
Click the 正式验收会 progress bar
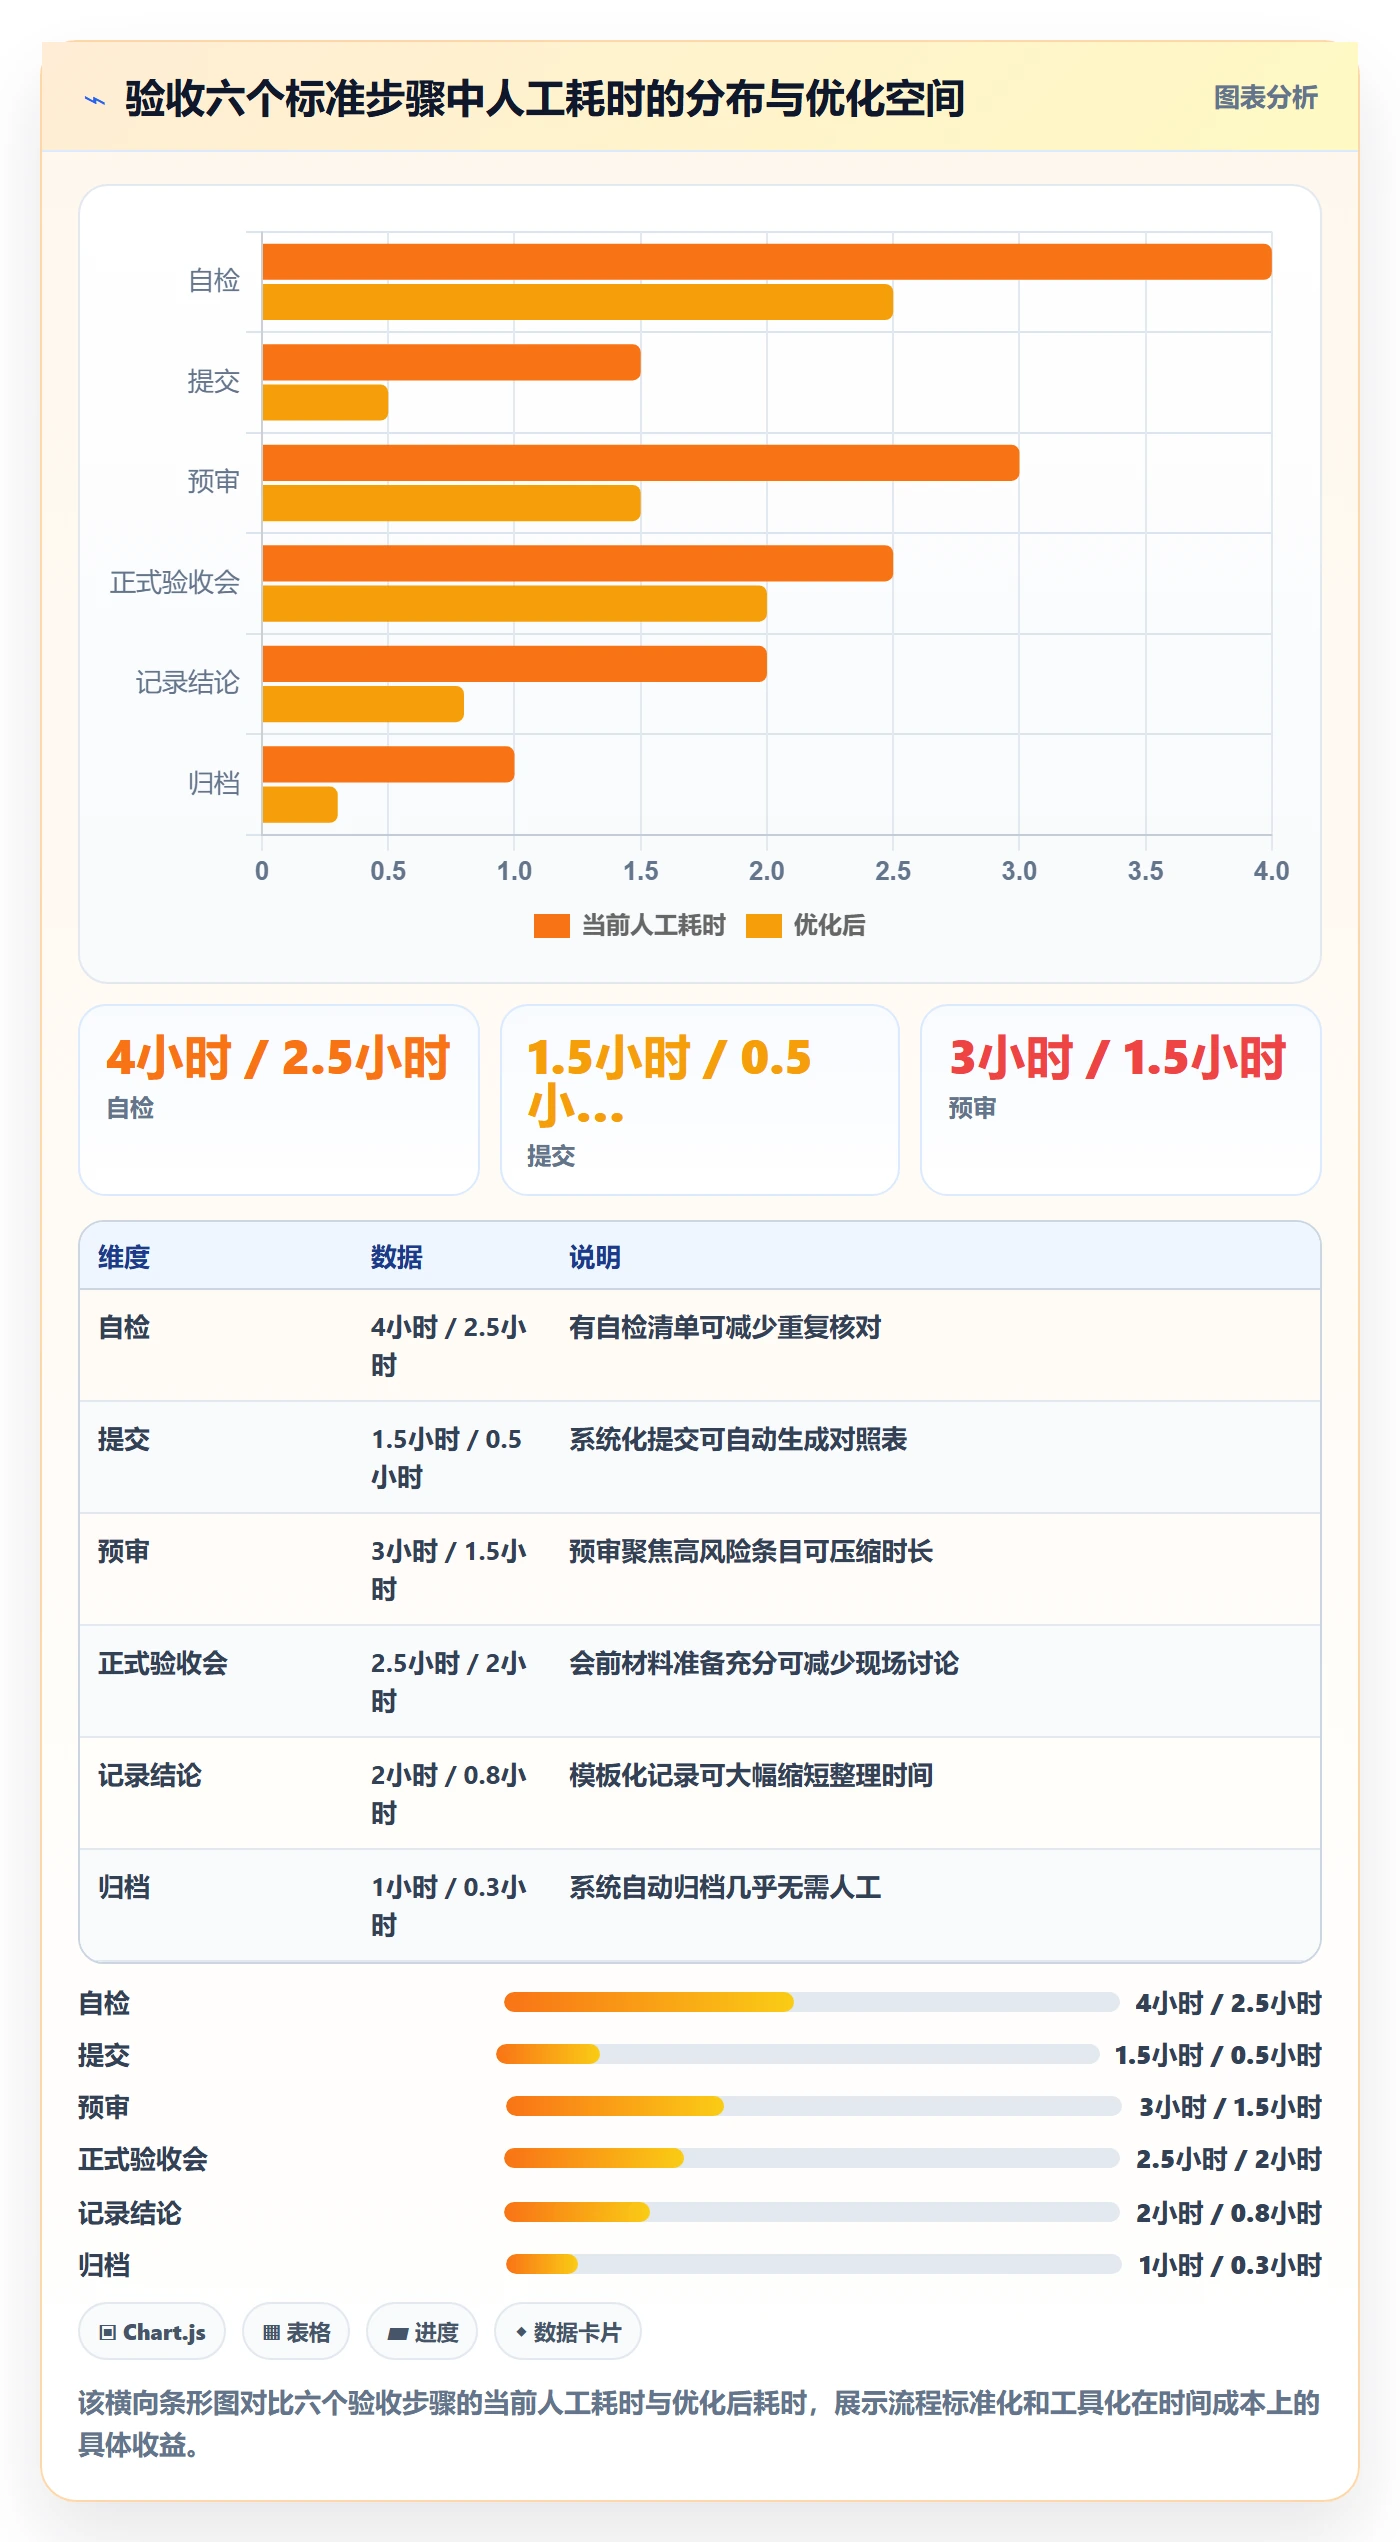[x=811, y=2158]
